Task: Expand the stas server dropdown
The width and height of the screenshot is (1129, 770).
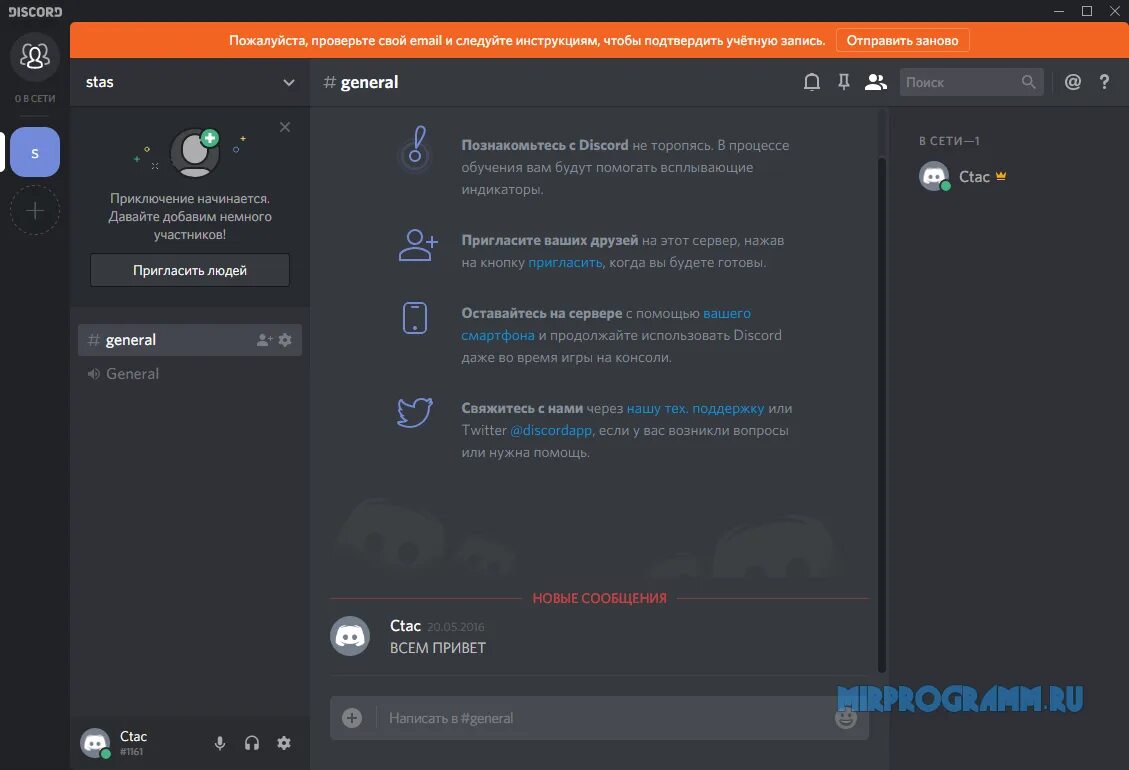Action: (289, 82)
